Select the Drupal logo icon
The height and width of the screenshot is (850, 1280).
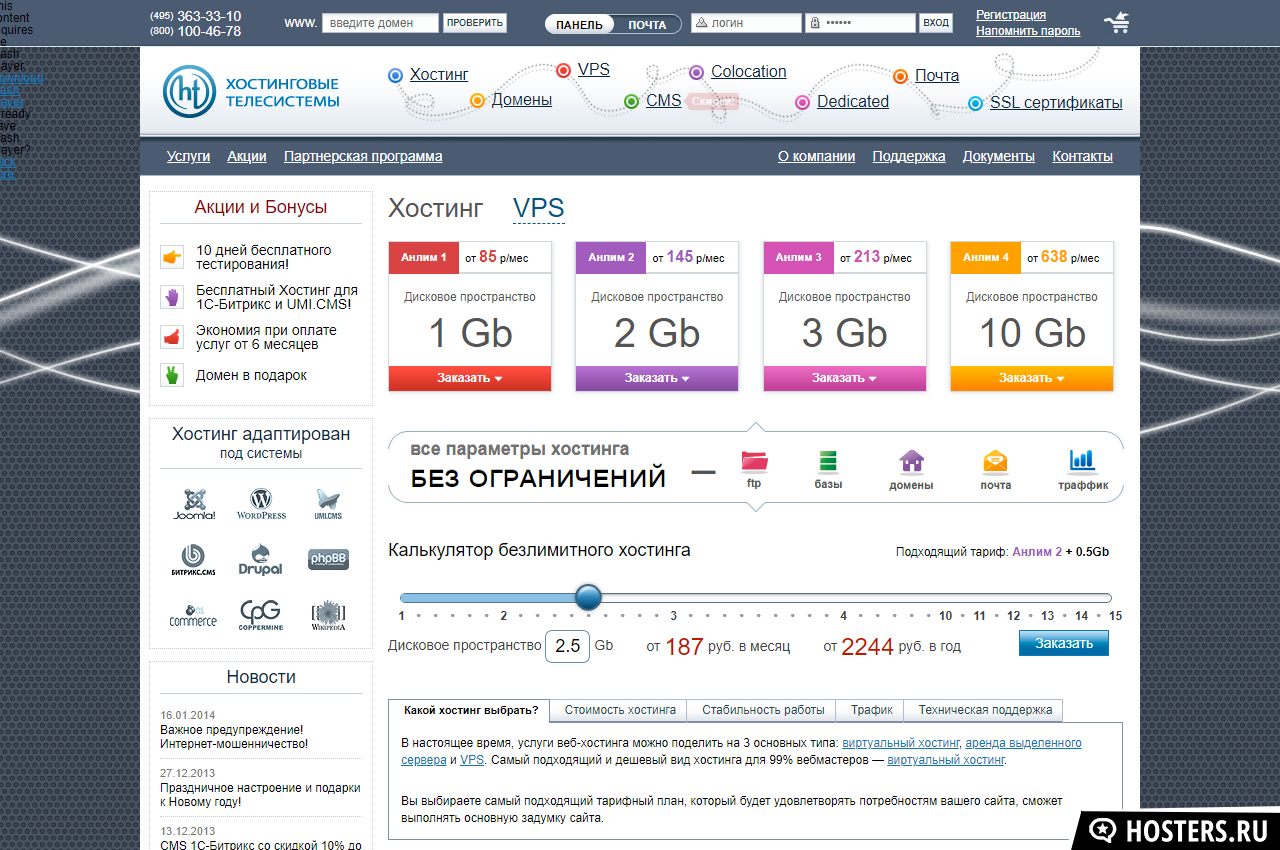point(260,558)
